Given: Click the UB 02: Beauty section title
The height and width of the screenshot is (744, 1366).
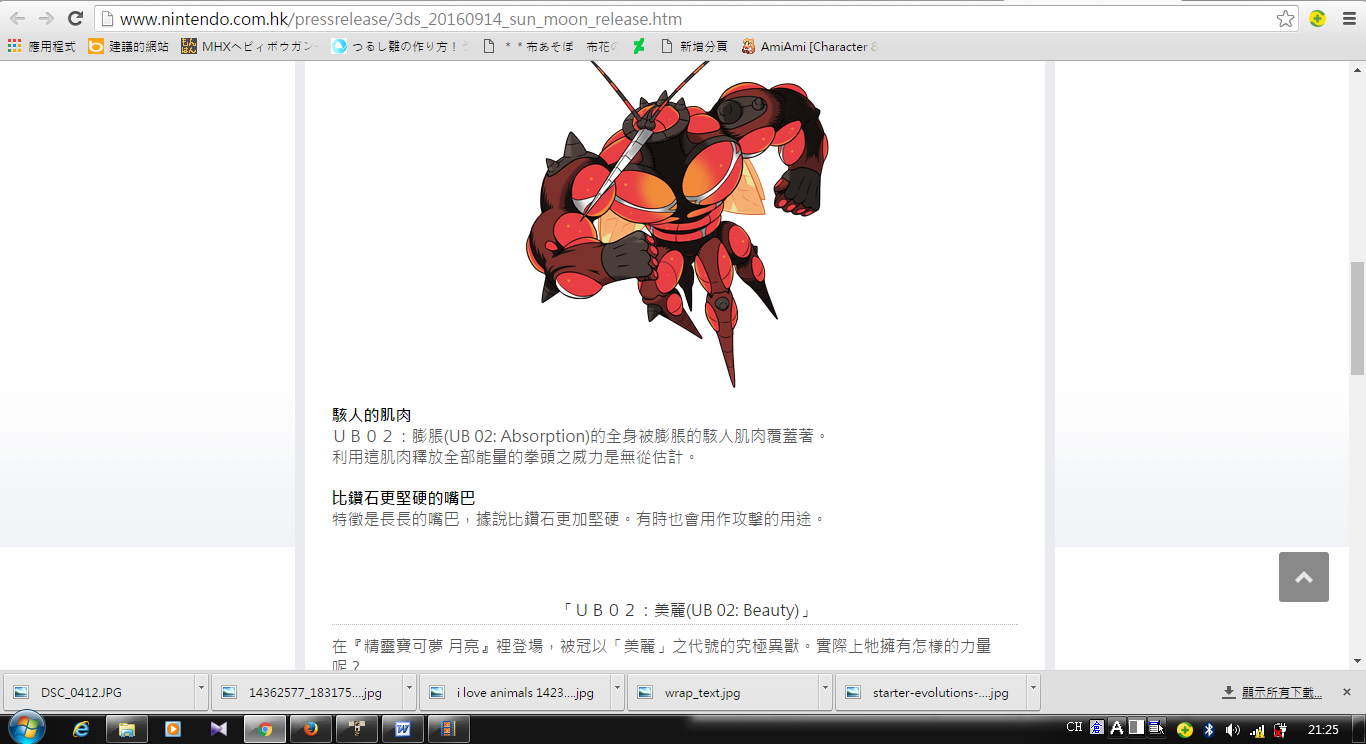Looking at the screenshot, I should (685, 610).
